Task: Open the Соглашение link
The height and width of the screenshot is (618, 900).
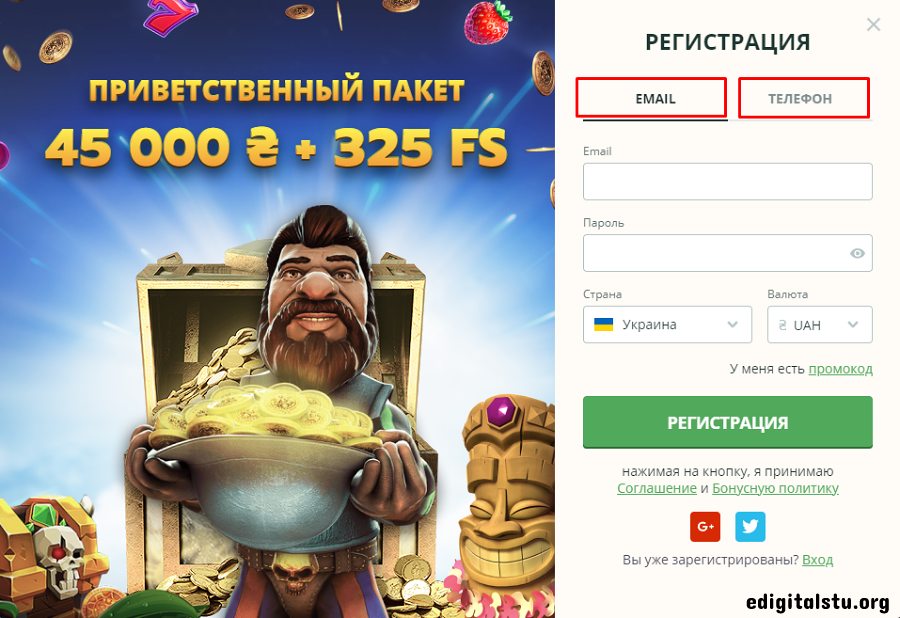Action: 657,488
